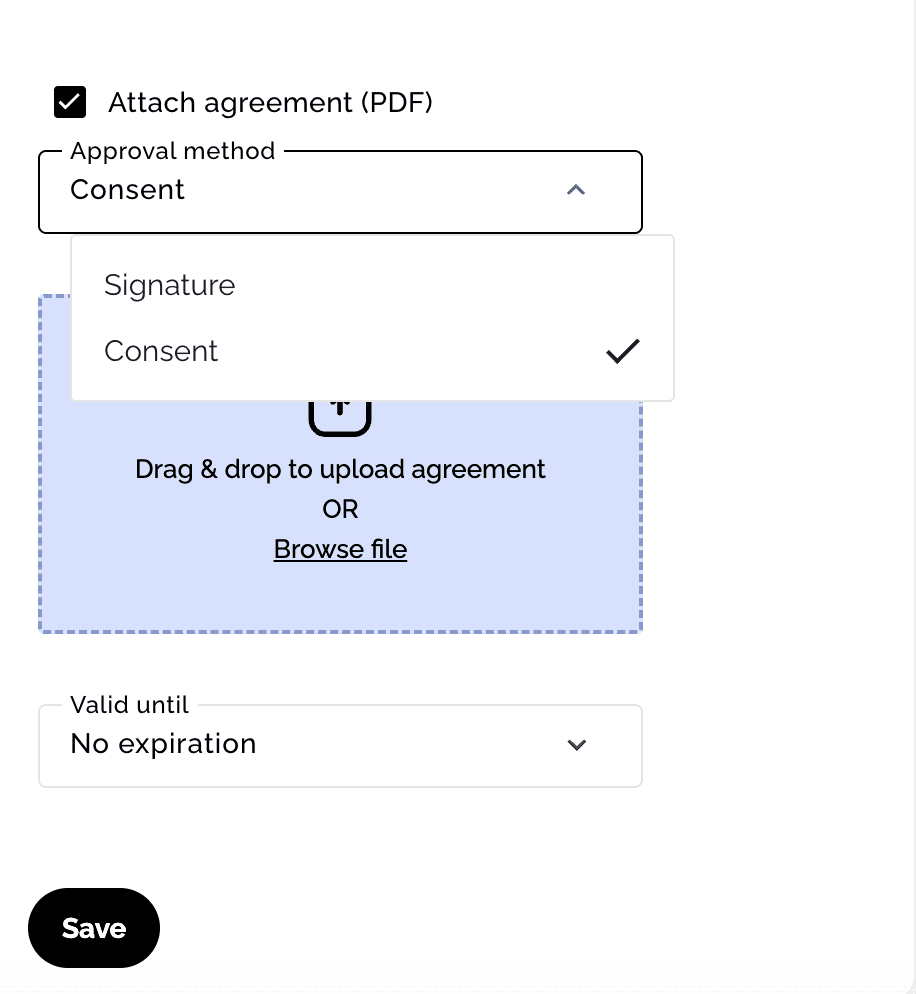Click the Drag & drop upload agreement text

[340, 470]
